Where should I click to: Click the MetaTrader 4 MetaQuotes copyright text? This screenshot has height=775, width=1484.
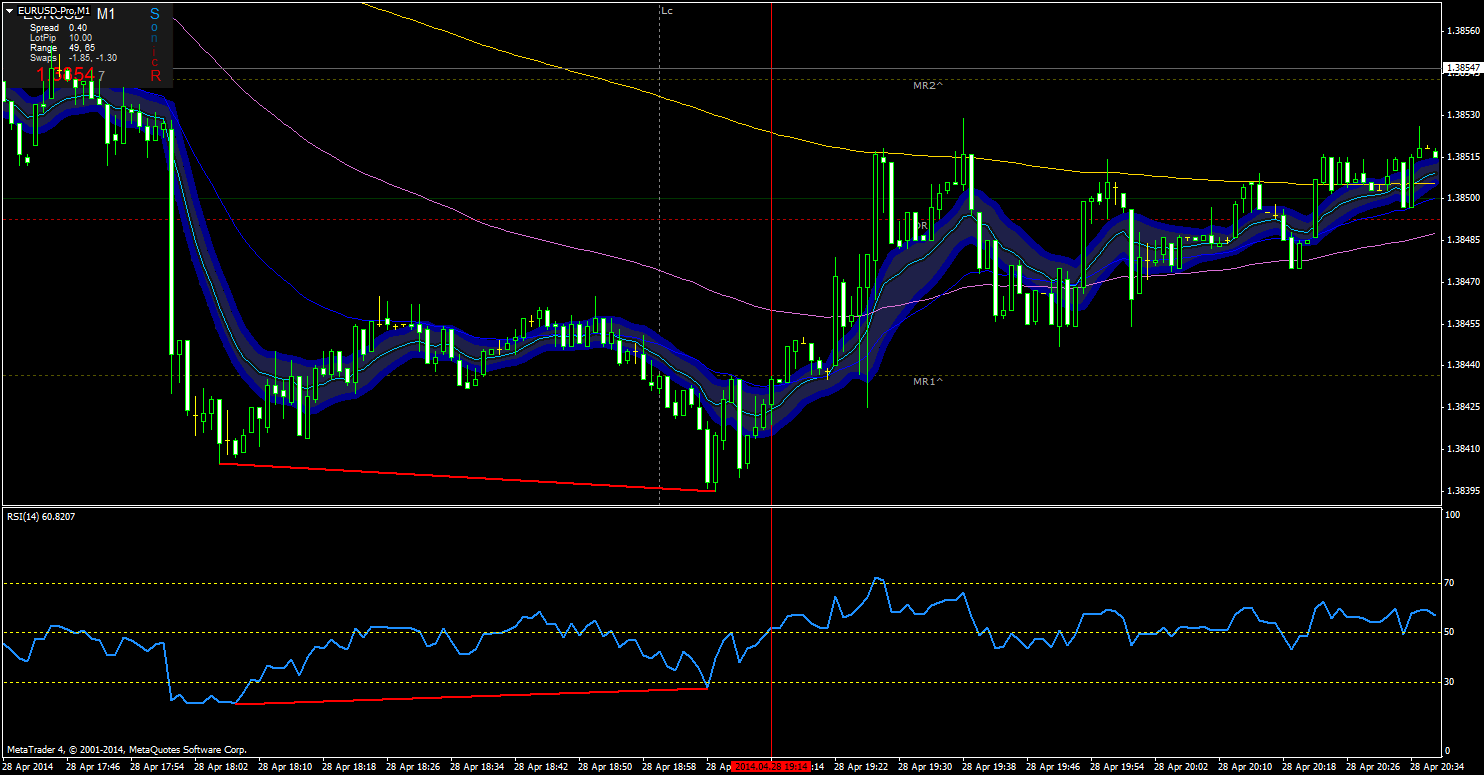(126, 749)
